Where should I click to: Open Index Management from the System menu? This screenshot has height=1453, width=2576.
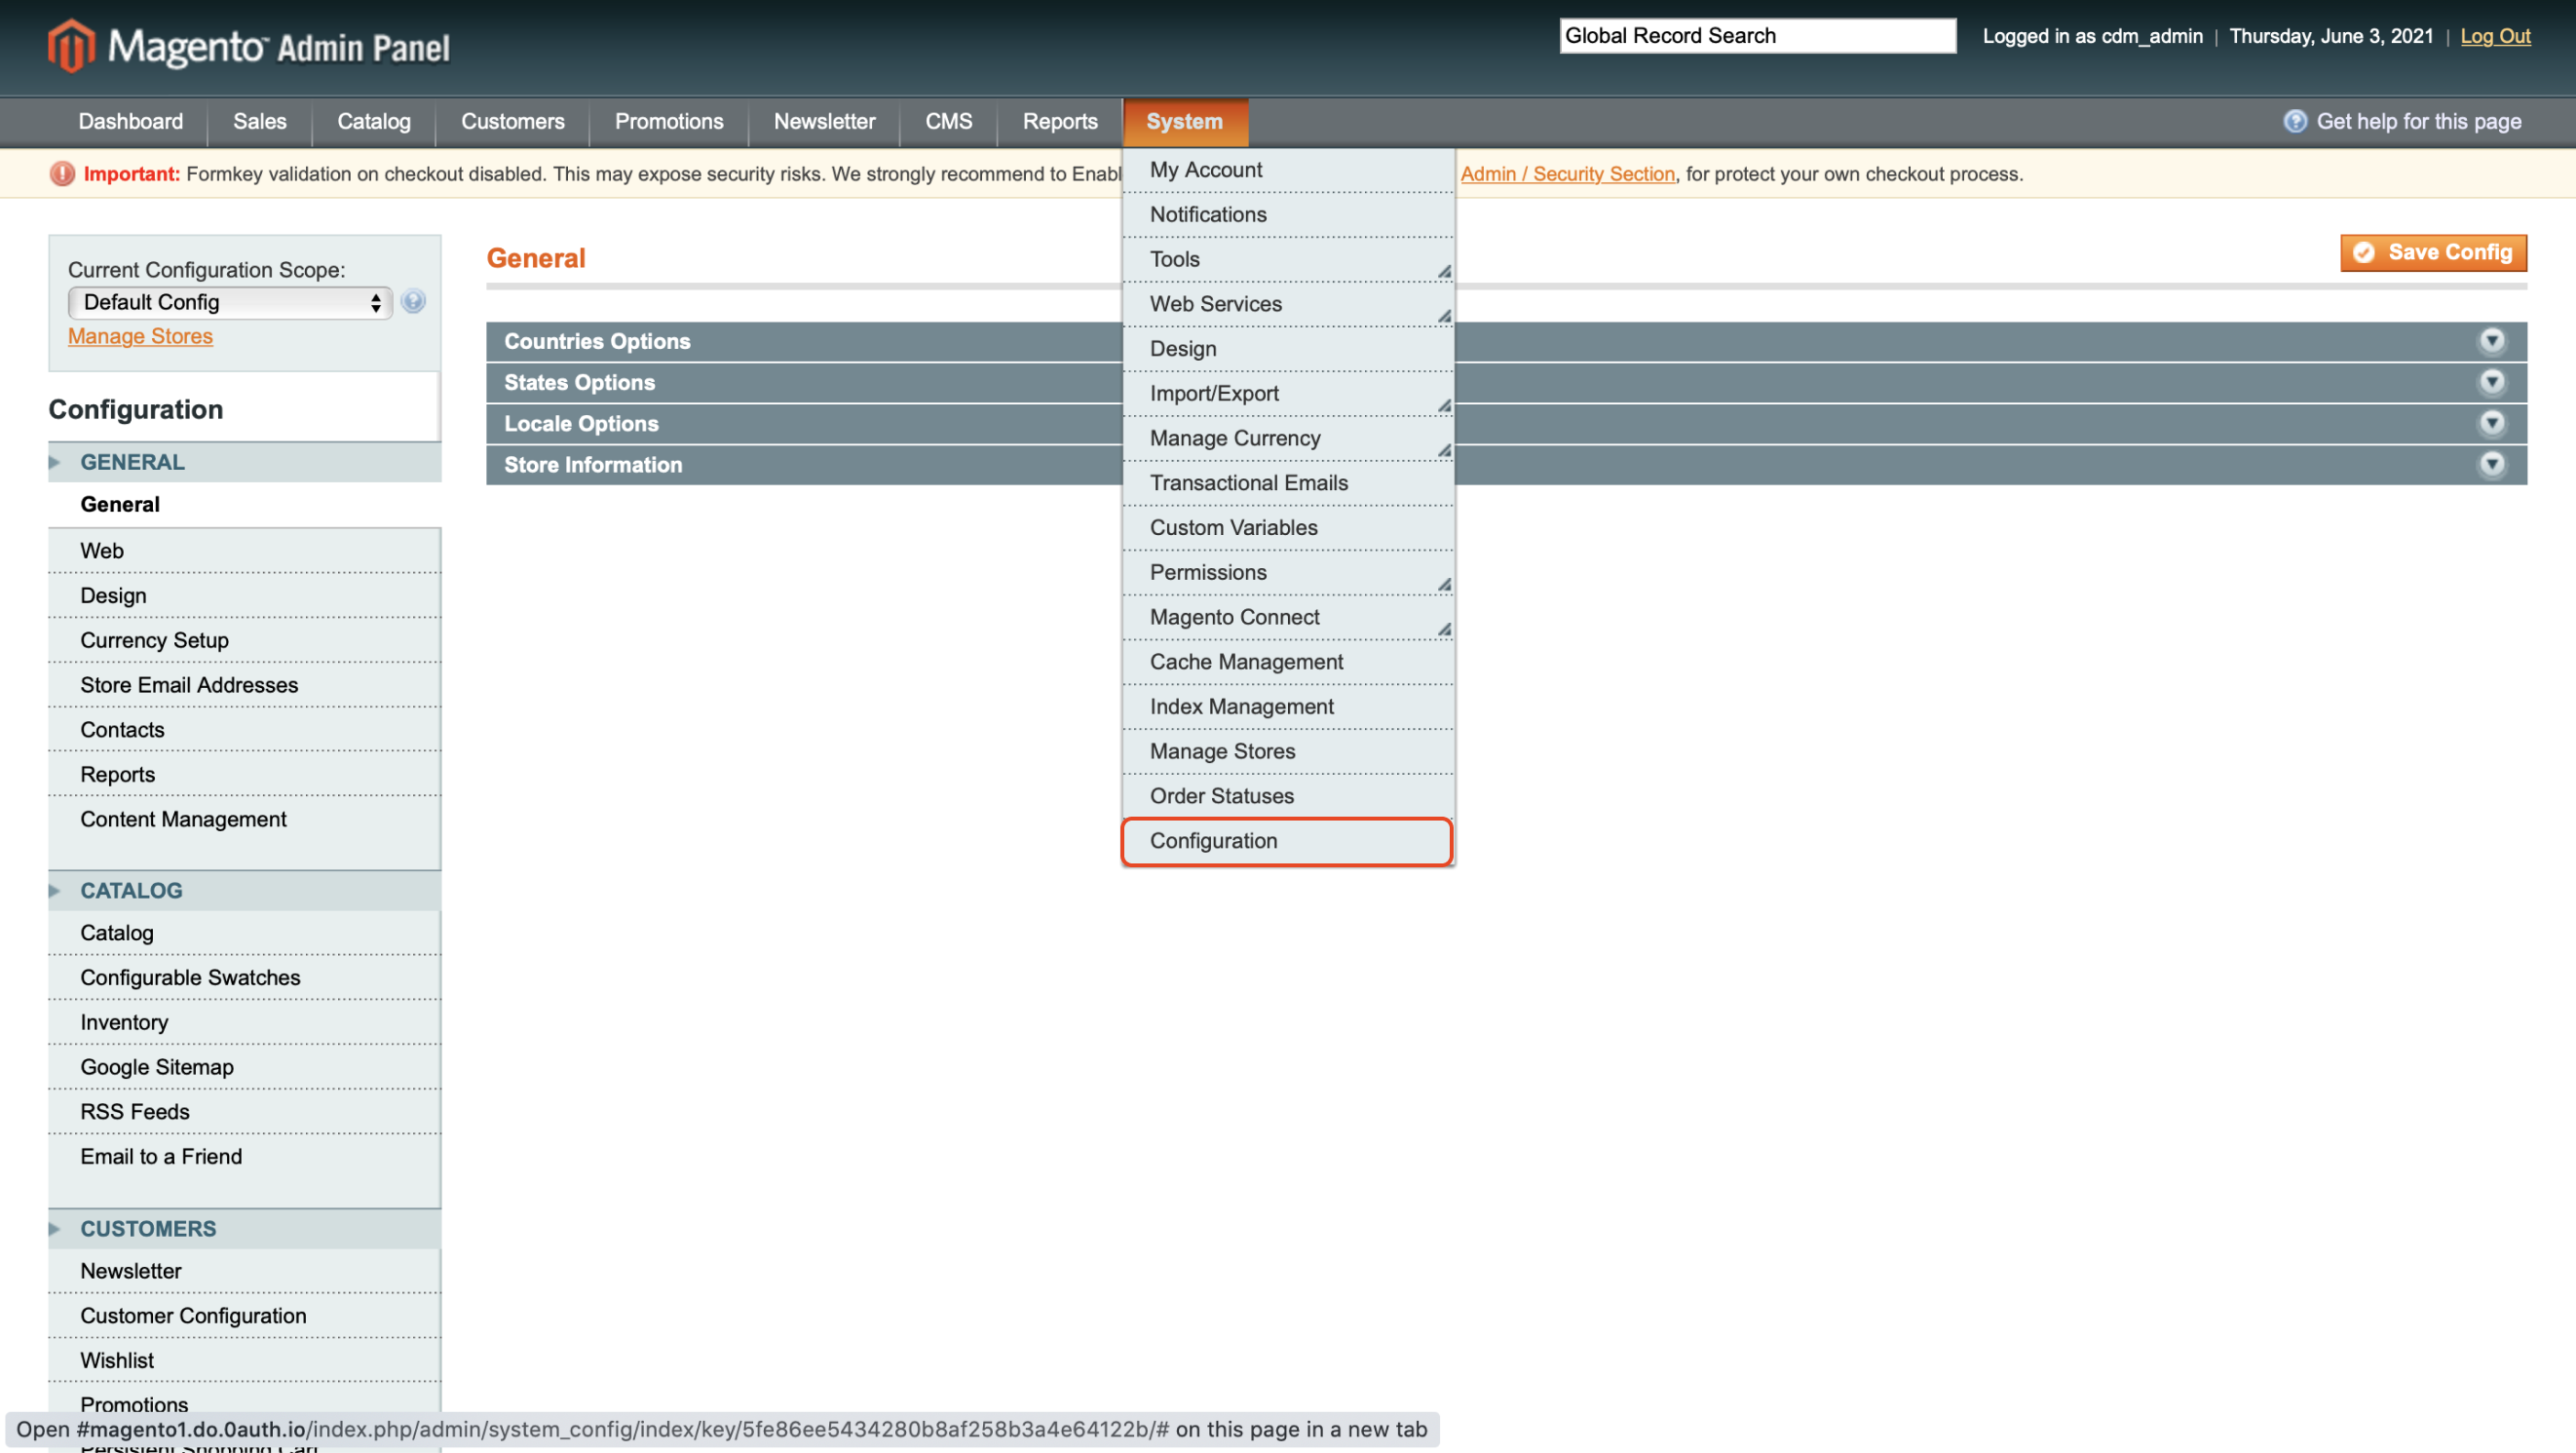(1287, 706)
